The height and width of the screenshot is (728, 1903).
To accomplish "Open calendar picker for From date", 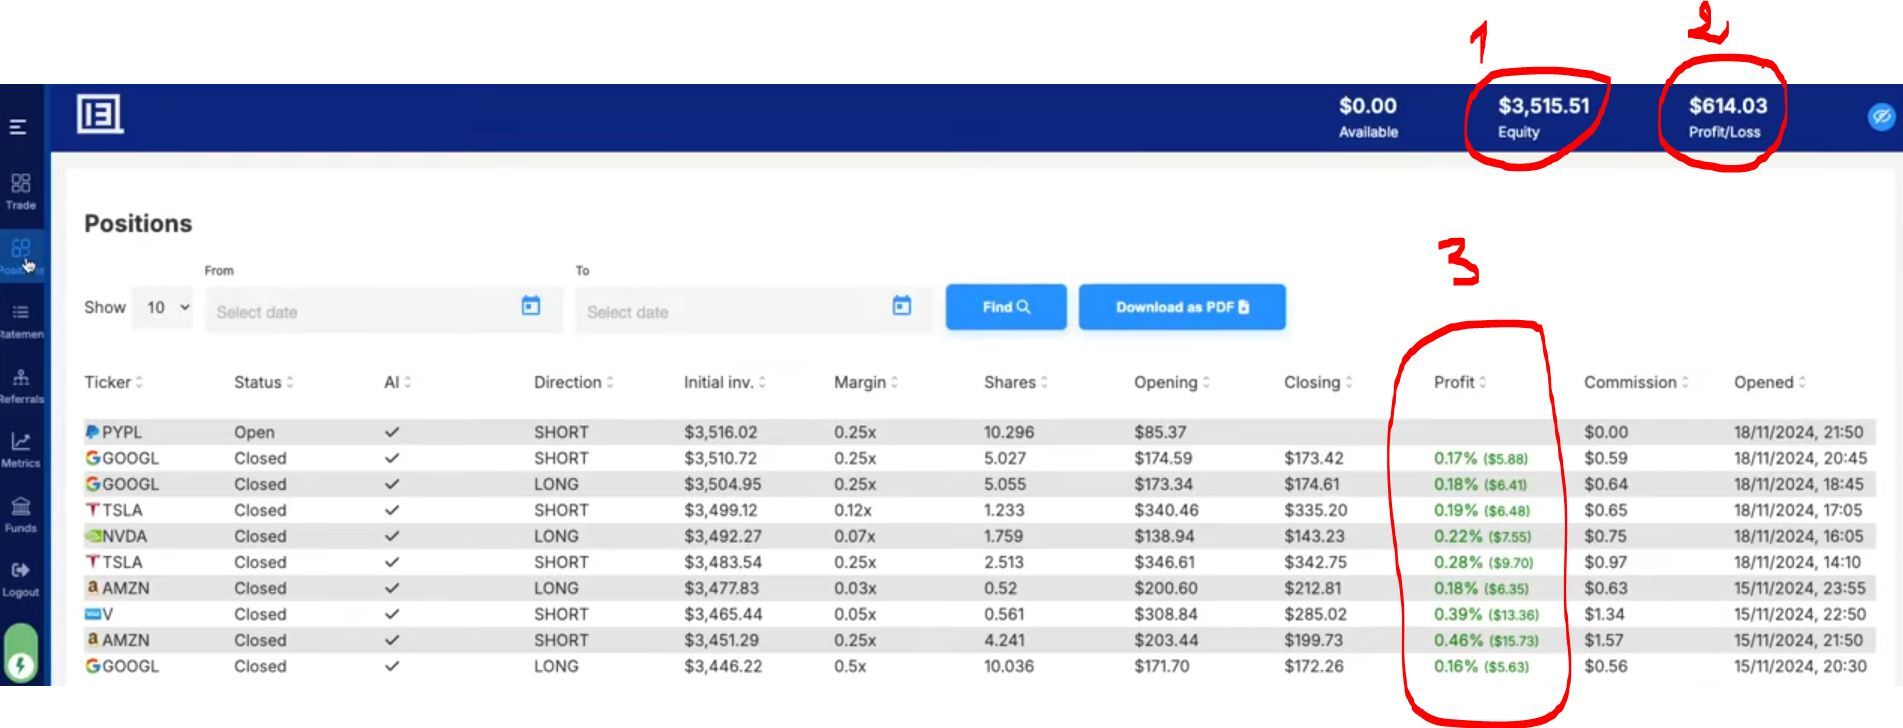I will tap(531, 306).
